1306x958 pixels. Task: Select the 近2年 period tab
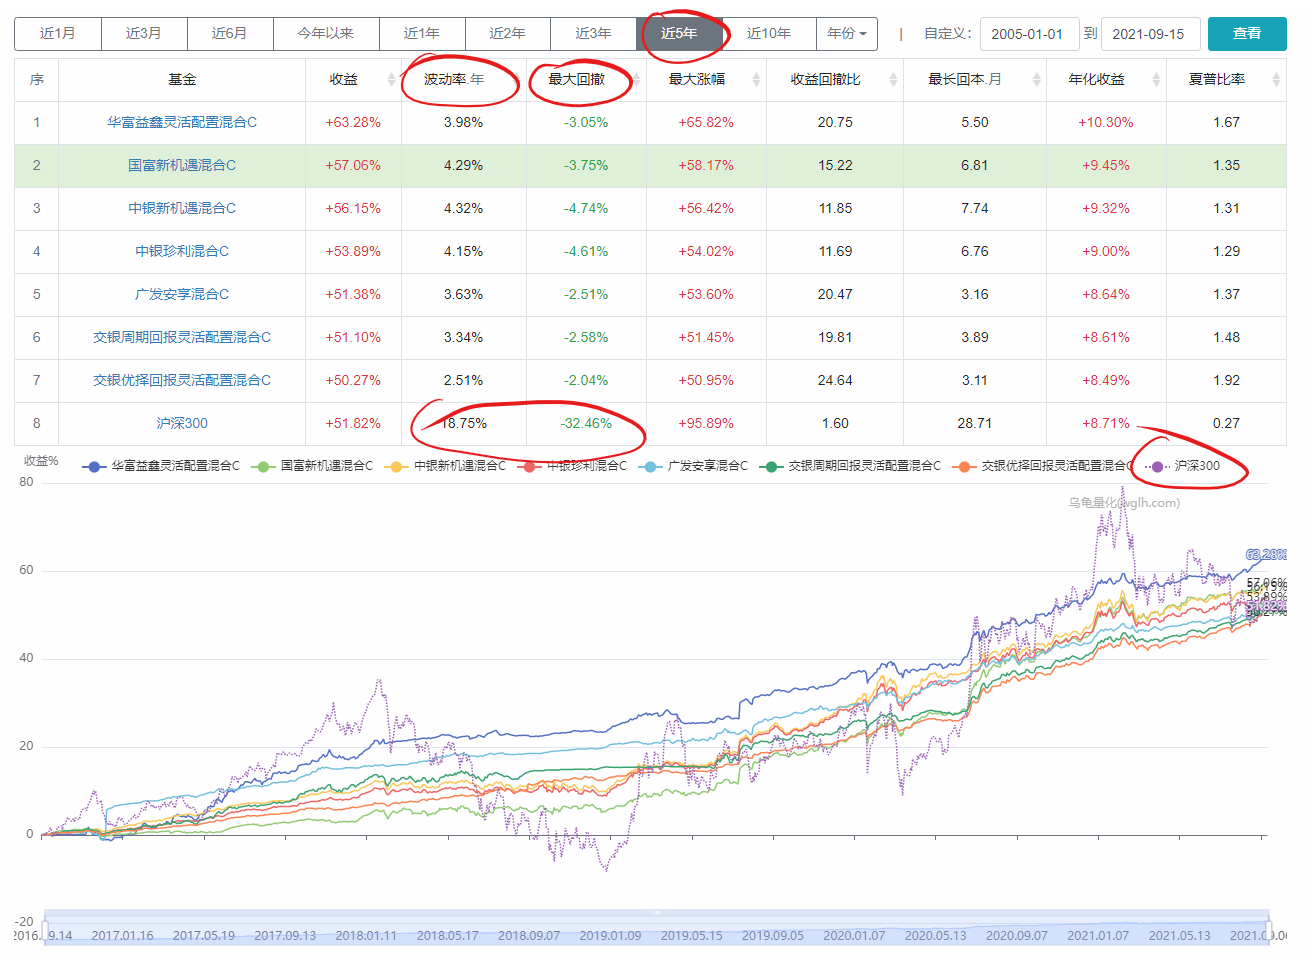[x=508, y=33]
